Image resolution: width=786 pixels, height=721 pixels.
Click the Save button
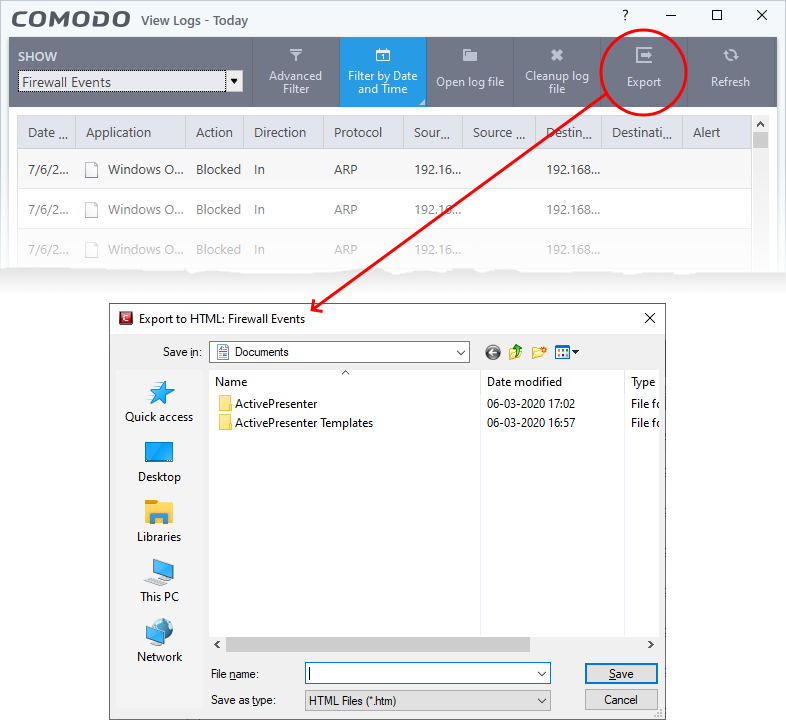620,673
